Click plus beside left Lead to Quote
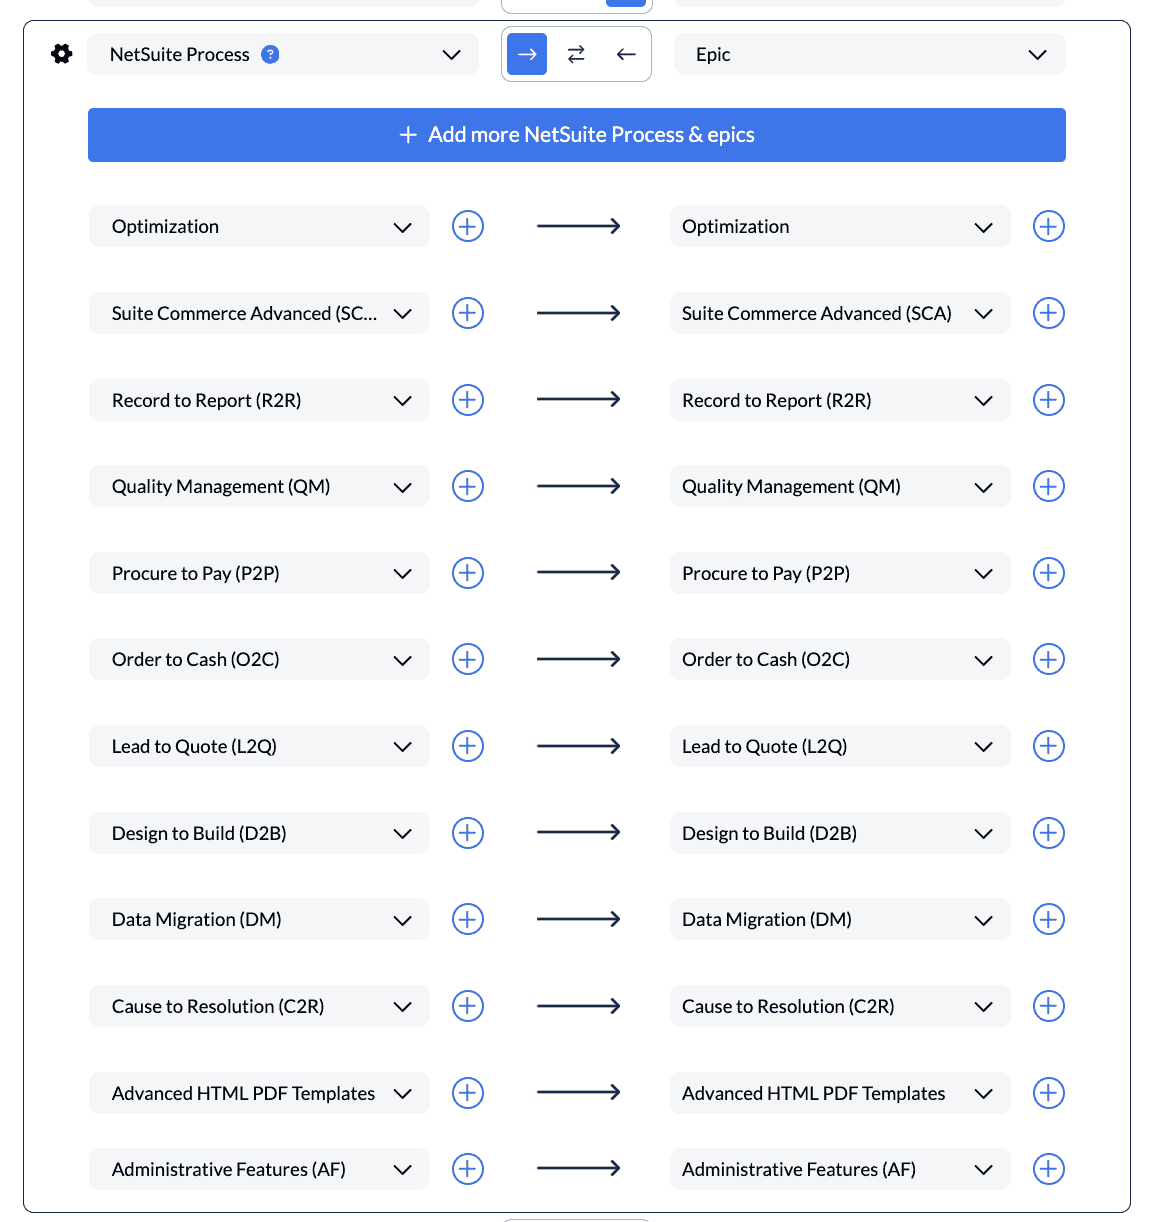This screenshot has height=1222, width=1150. pos(468,746)
